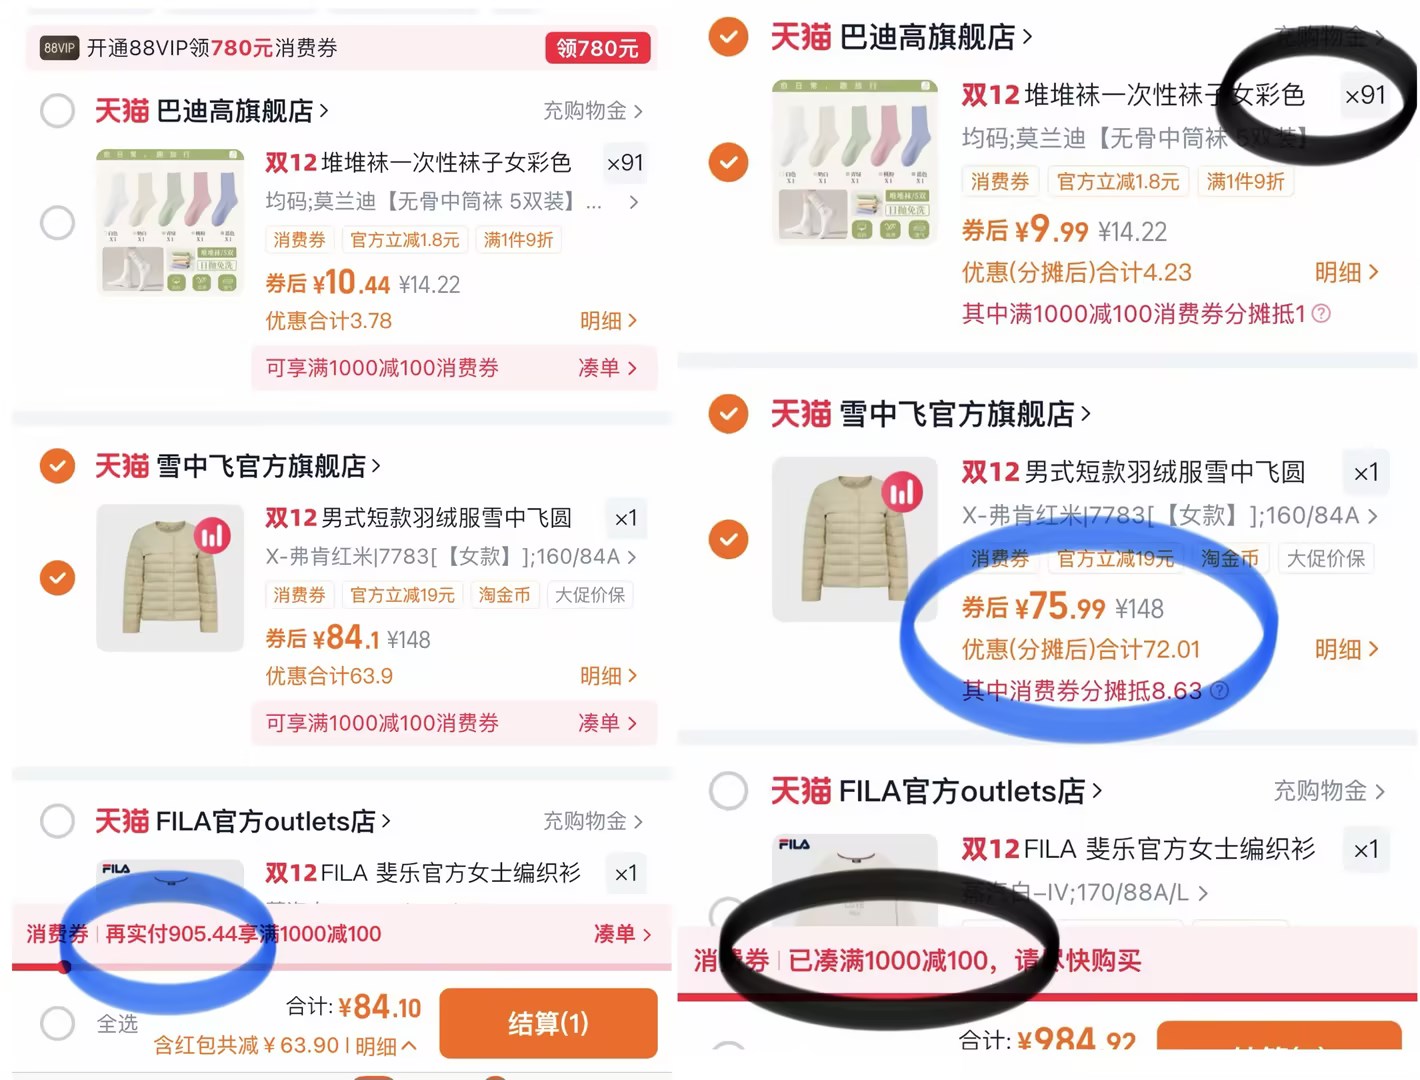Uncheck the right panel socks item checkbox

coord(728,161)
